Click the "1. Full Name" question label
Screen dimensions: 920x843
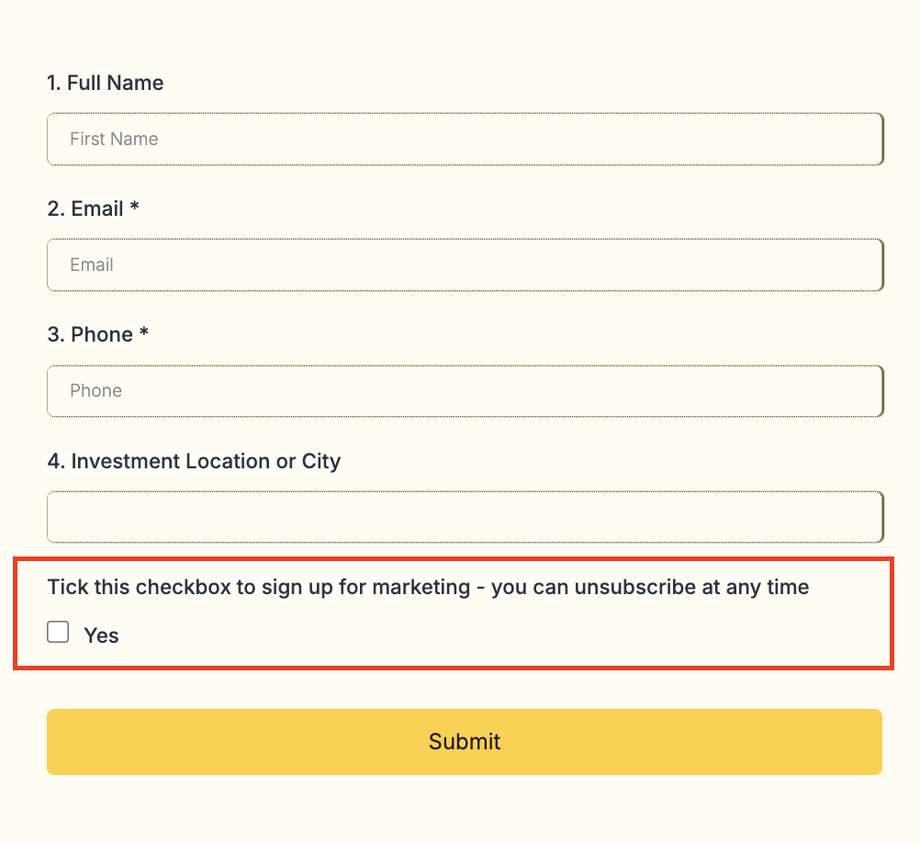pos(105,83)
